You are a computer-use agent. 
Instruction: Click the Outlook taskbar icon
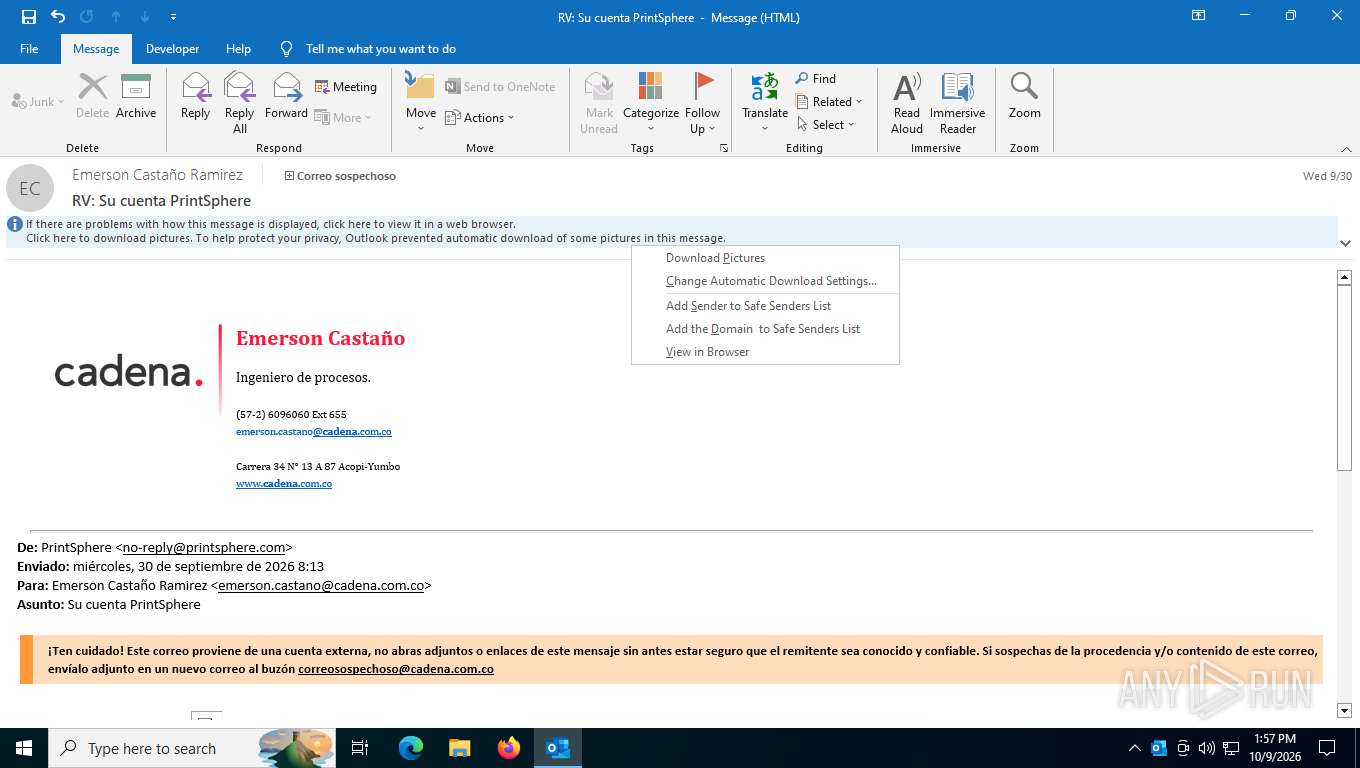(x=558, y=748)
